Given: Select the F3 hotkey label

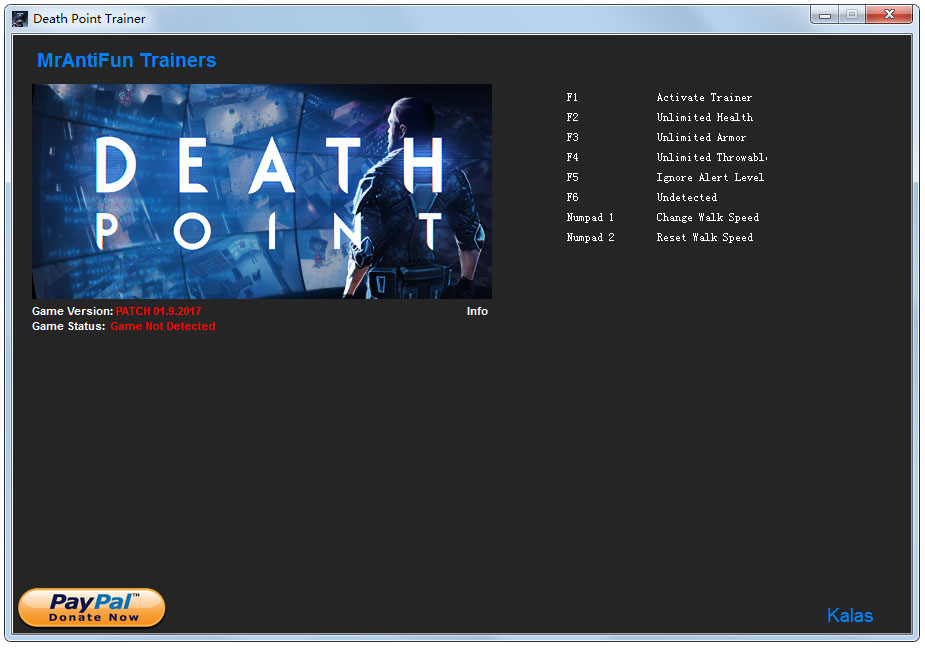Looking at the screenshot, I should tap(572, 138).
